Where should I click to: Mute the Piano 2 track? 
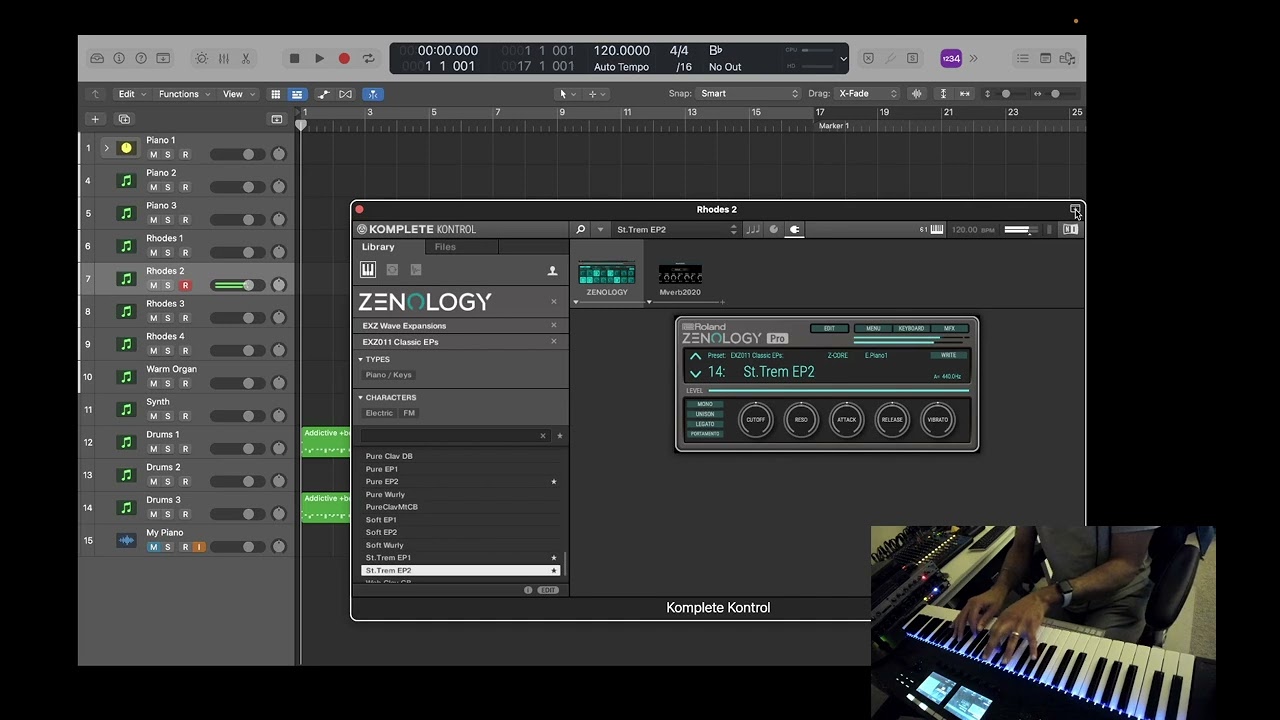point(153,187)
